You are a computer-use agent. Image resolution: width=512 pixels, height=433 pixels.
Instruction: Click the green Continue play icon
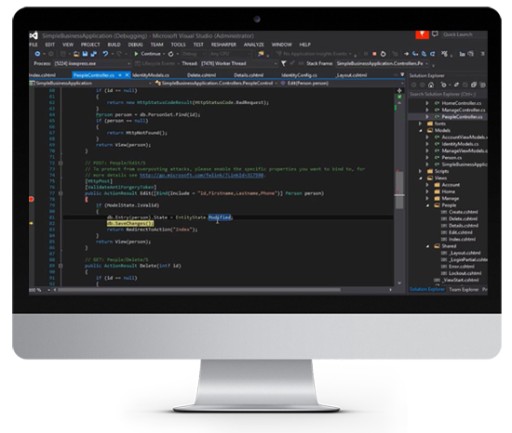coord(136,54)
